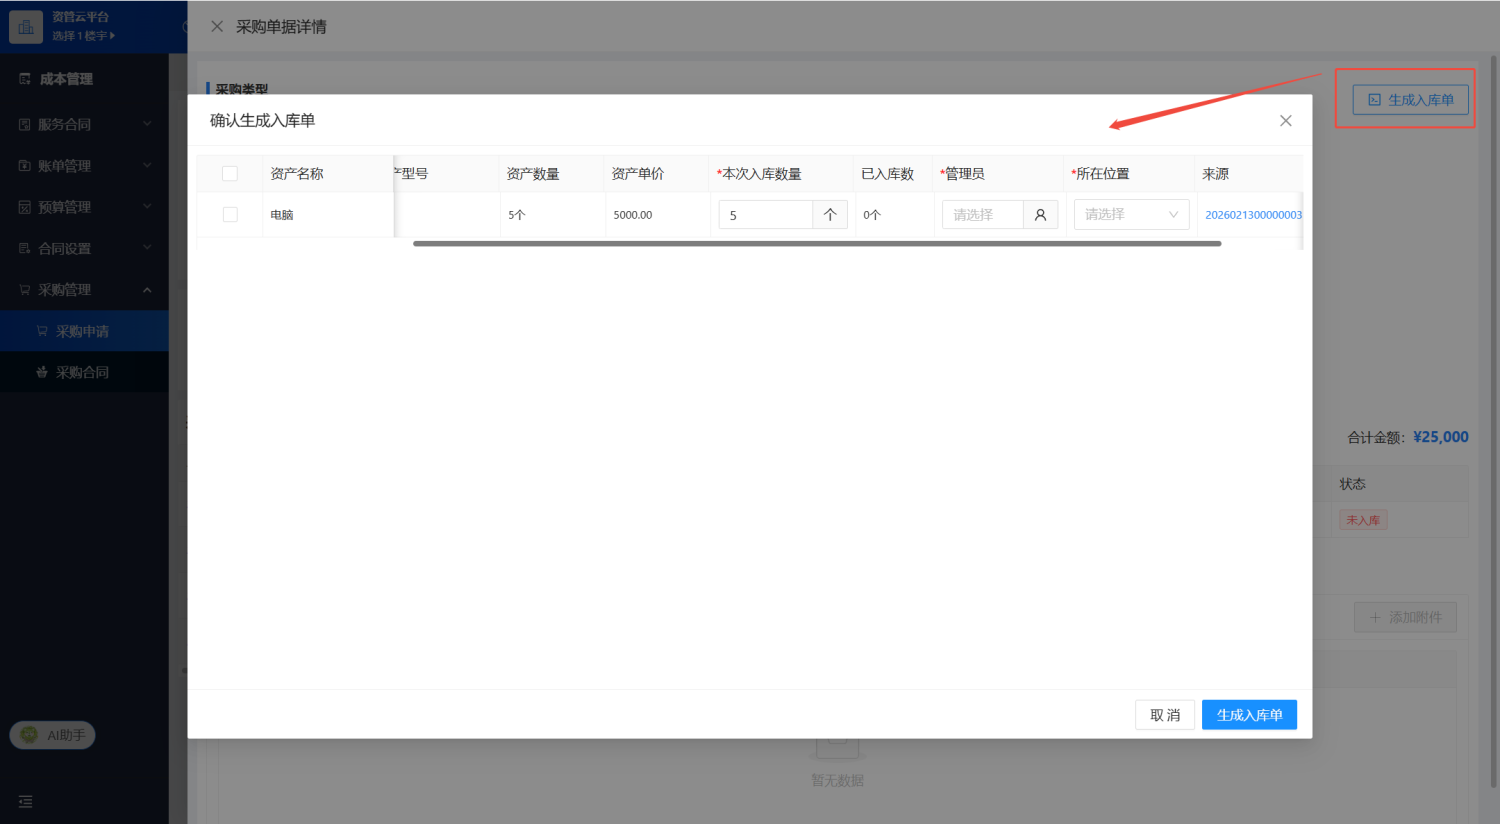Image resolution: width=1500 pixels, height=824 pixels.
Task: Click the 采购申请 cart icon in sidebar
Action: pyautogui.click(x=42, y=331)
